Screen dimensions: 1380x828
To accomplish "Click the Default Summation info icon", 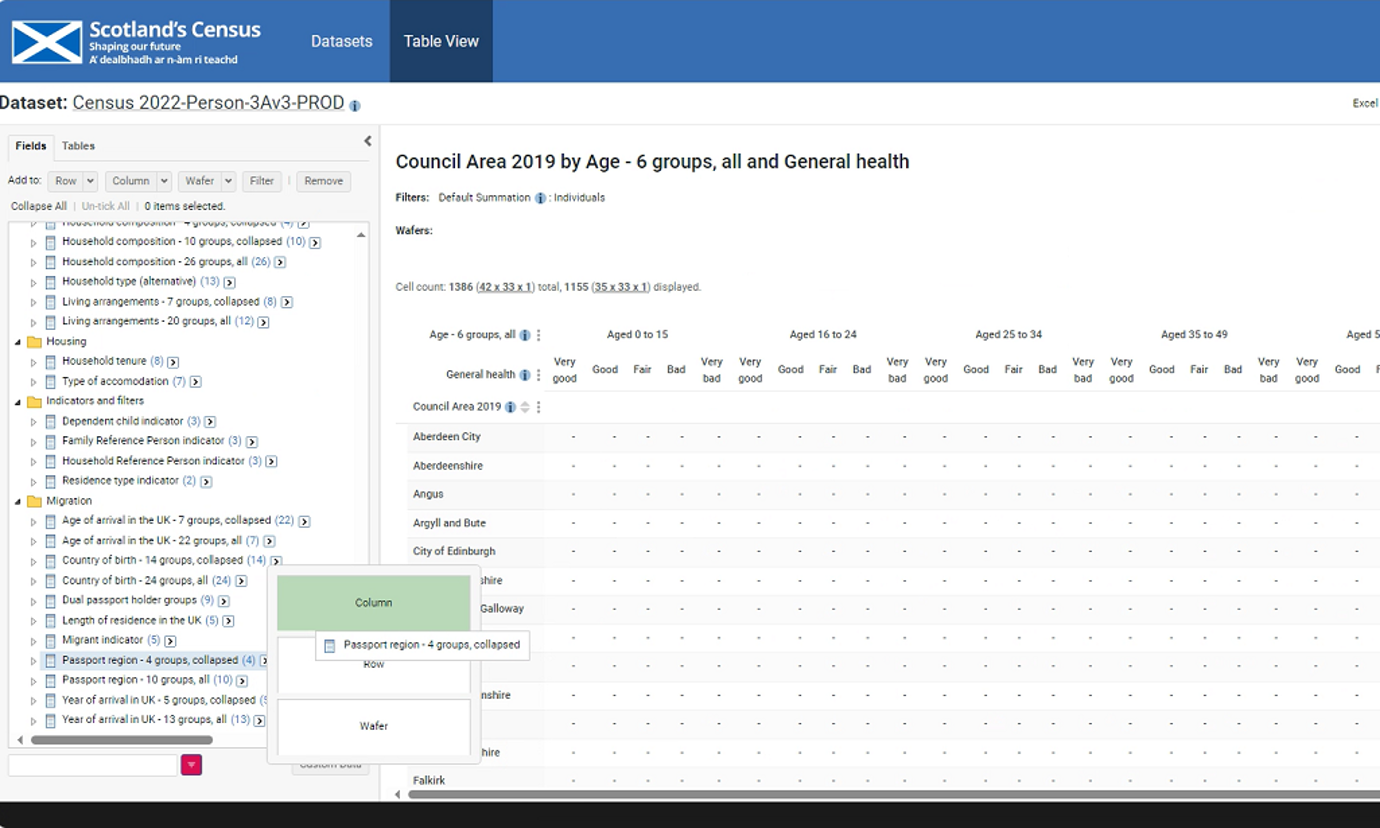I will (x=540, y=198).
